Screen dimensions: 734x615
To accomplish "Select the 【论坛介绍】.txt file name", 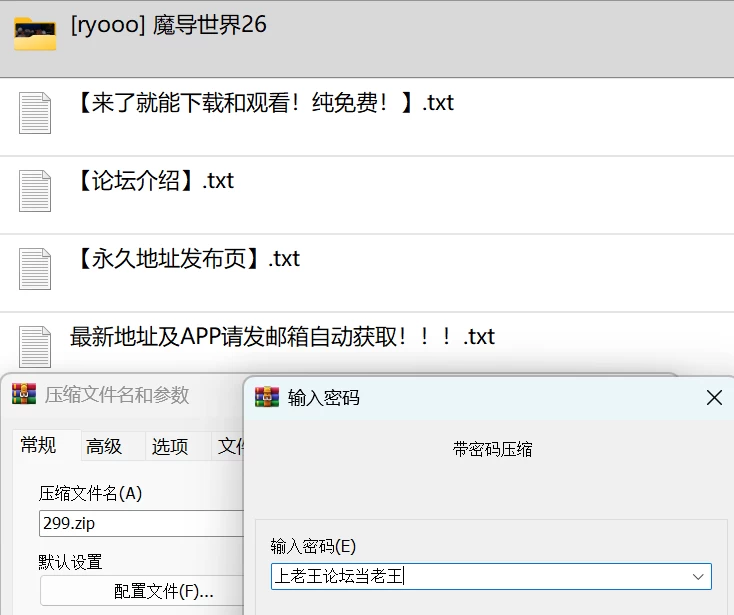I will pyautogui.click(x=154, y=181).
